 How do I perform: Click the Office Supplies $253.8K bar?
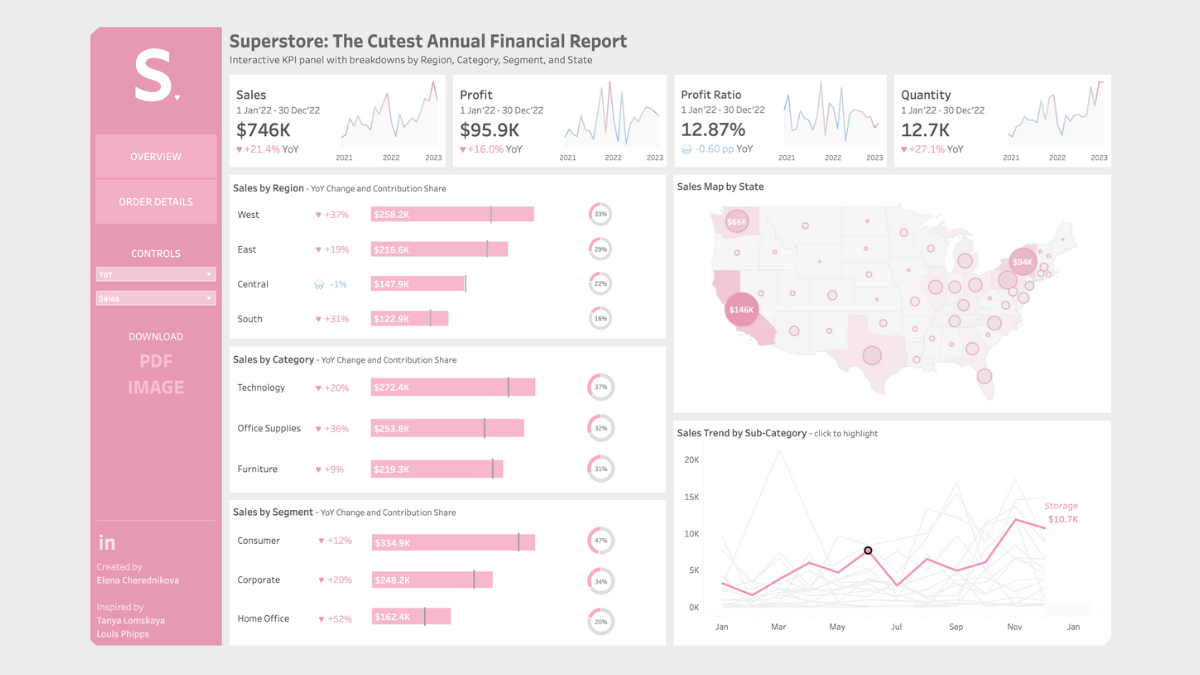click(447, 428)
